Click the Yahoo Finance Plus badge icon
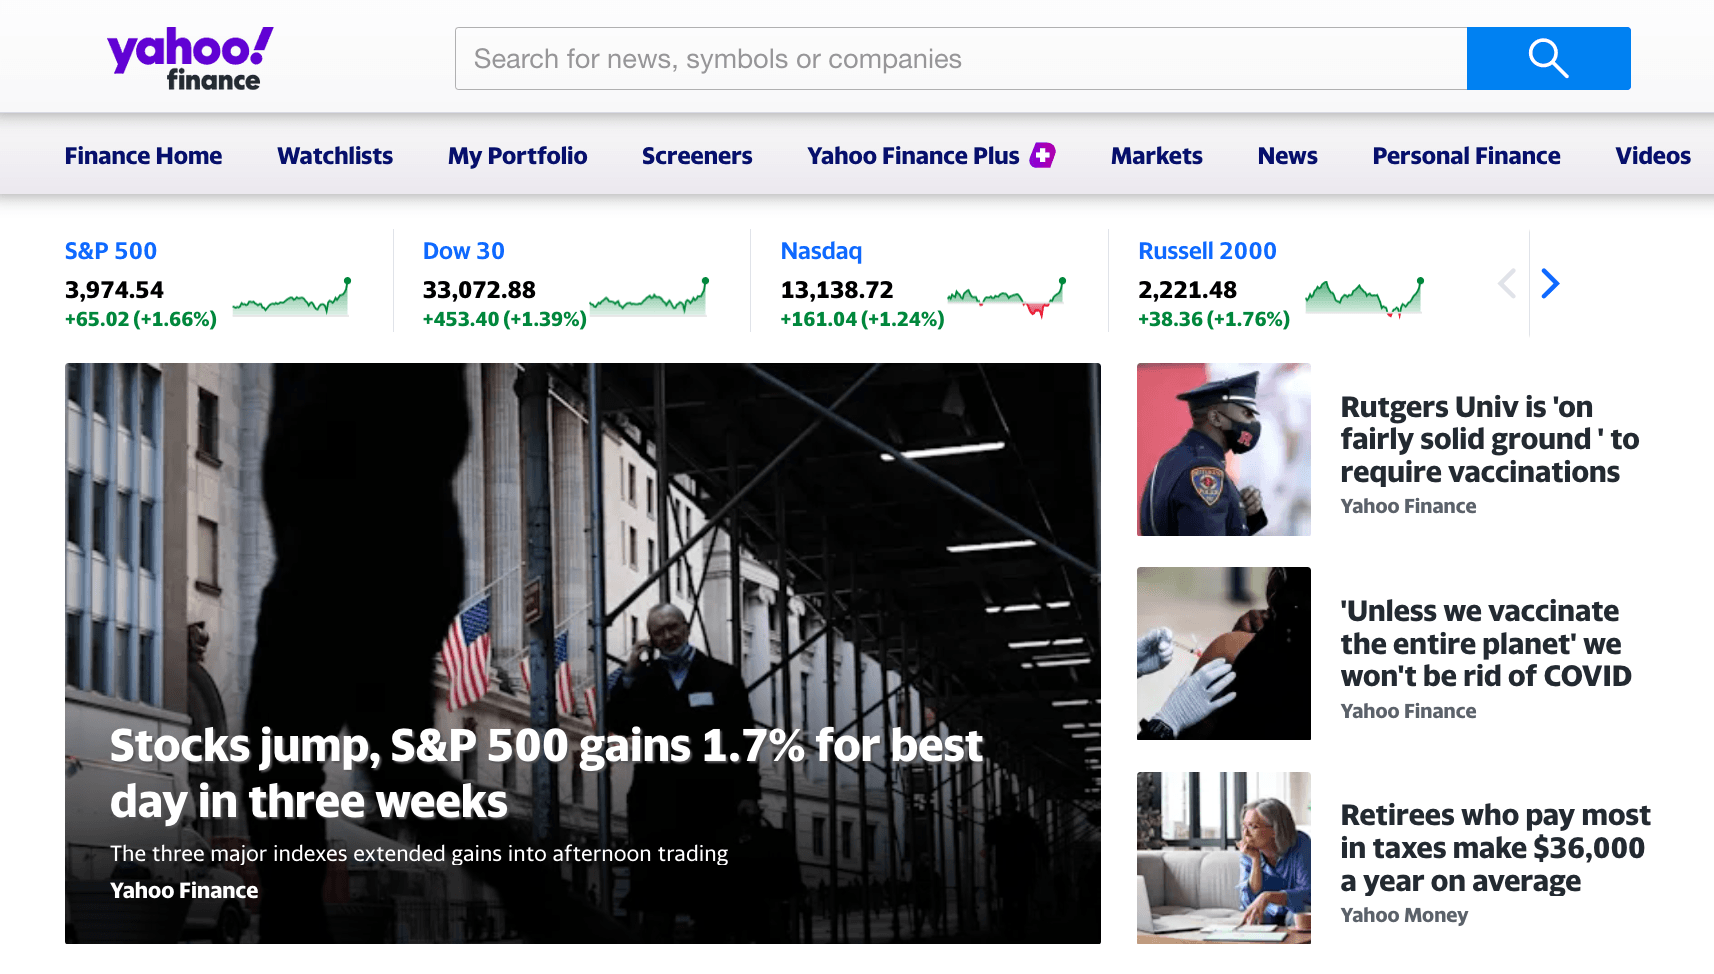 (1043, 155)
